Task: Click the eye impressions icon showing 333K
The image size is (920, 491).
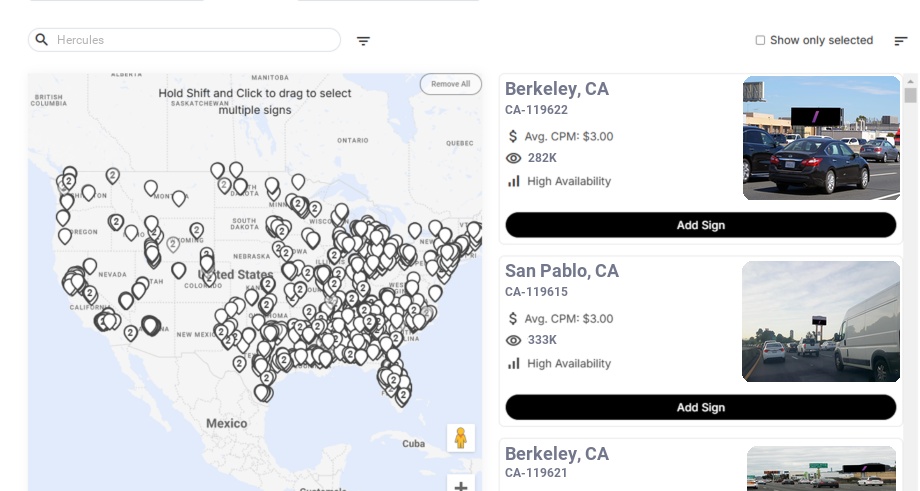Action: pos(514,340)
